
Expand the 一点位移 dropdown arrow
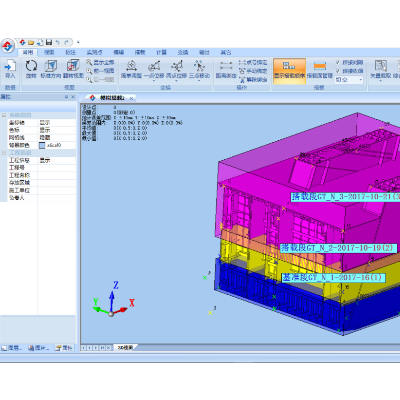tap(154, 81)
